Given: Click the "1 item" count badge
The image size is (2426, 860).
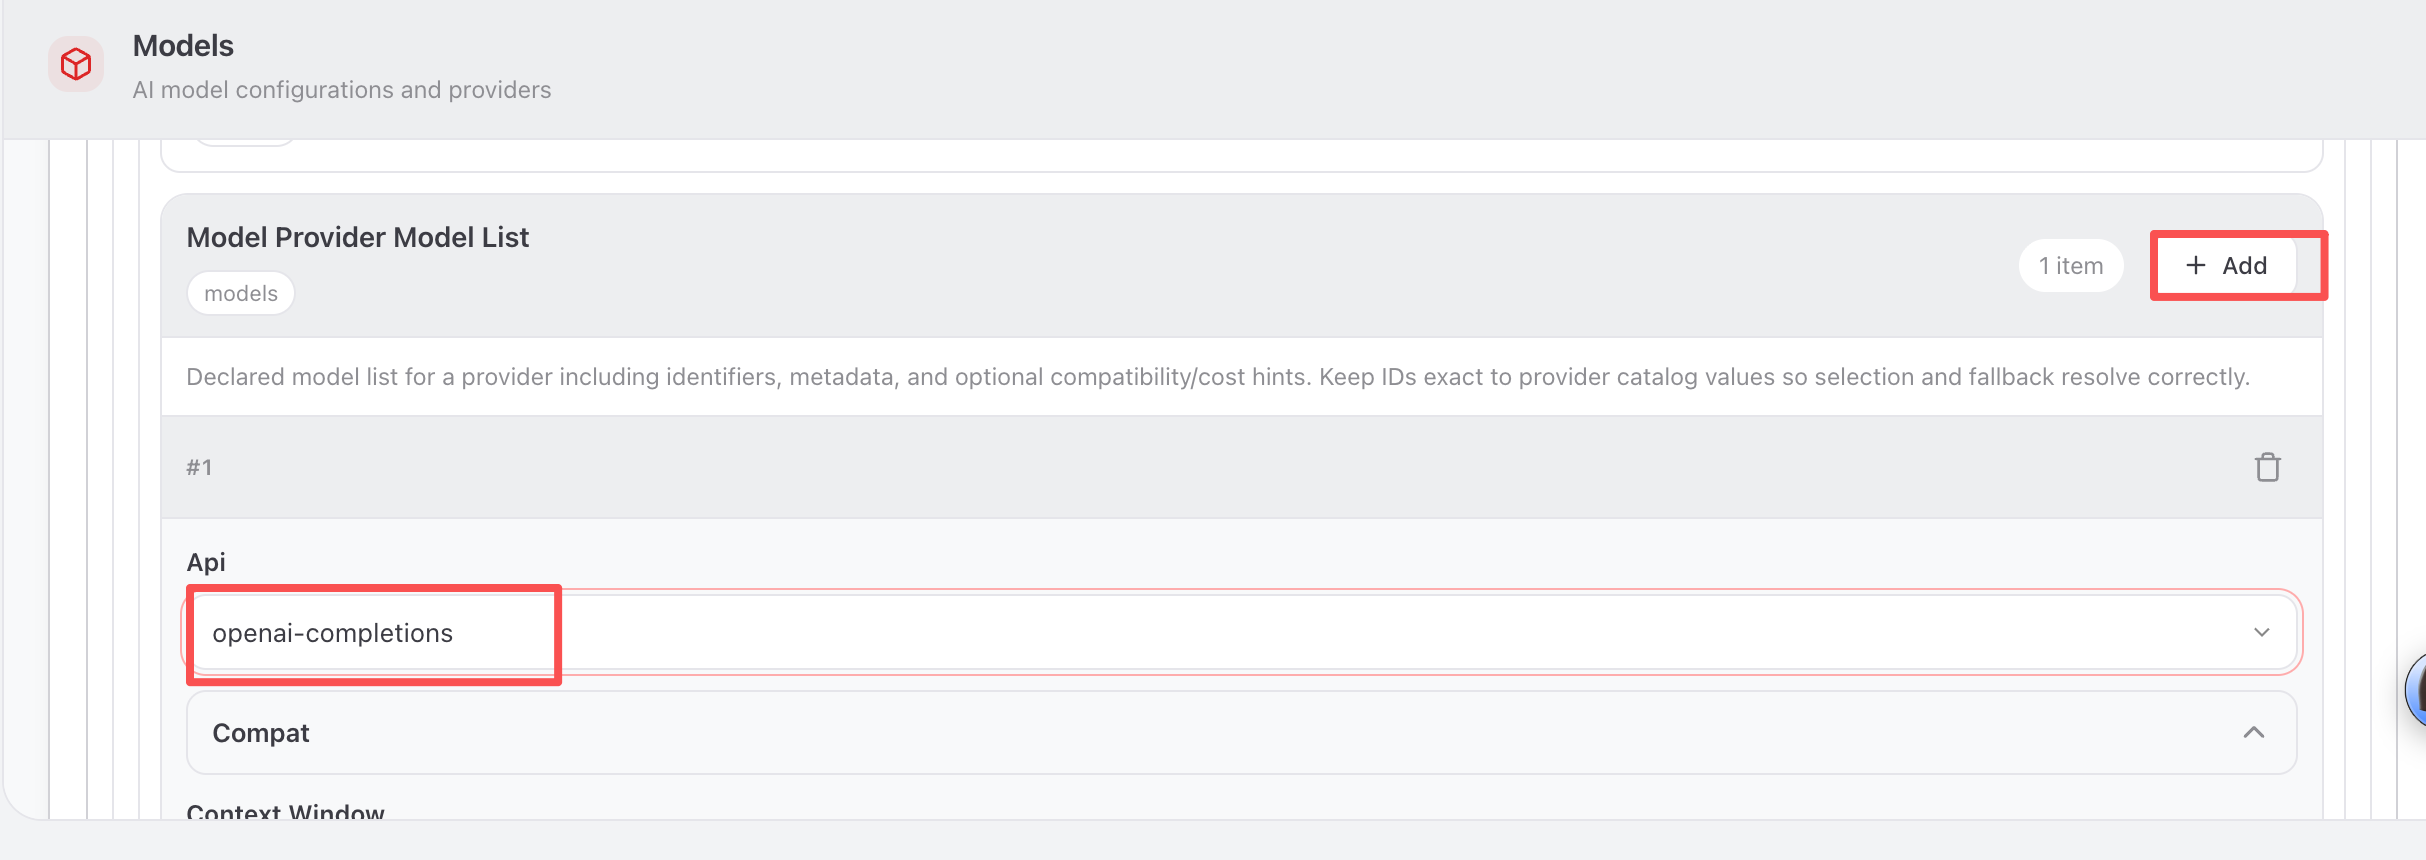Looking at the screenshot, I should 2070,266.
